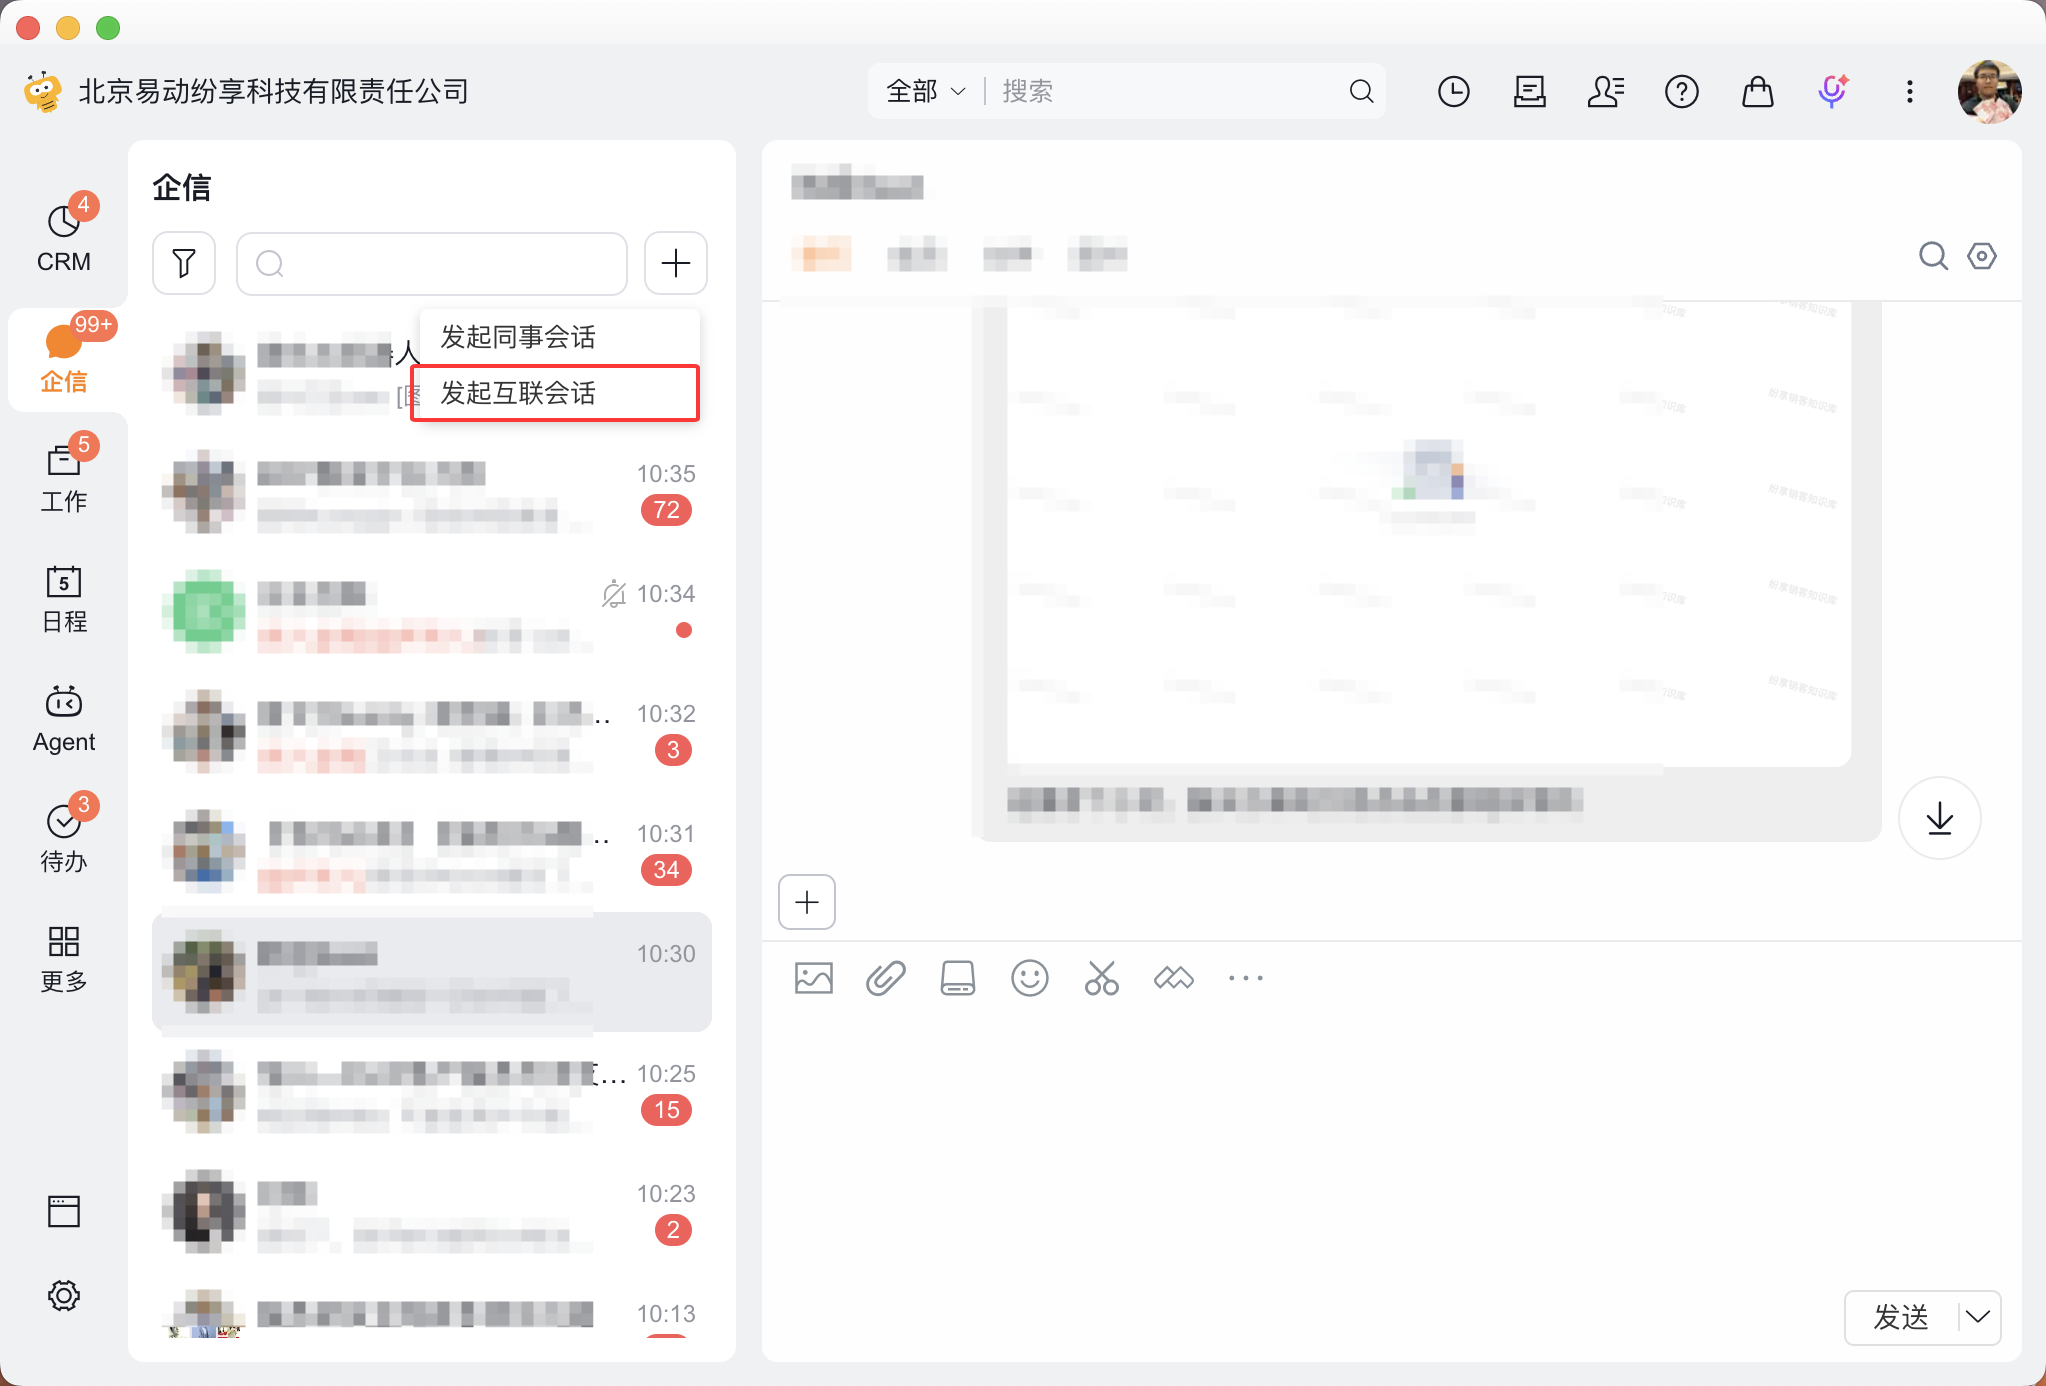Open the muted conversation timed 10:34
The width and height of the screenshot is (2046, 1386).
click(432, 611)
